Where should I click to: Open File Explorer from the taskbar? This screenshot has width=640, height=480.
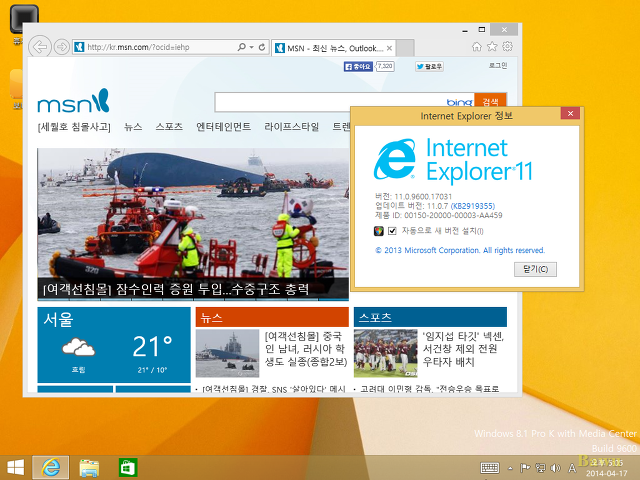[x=89, y=467]
